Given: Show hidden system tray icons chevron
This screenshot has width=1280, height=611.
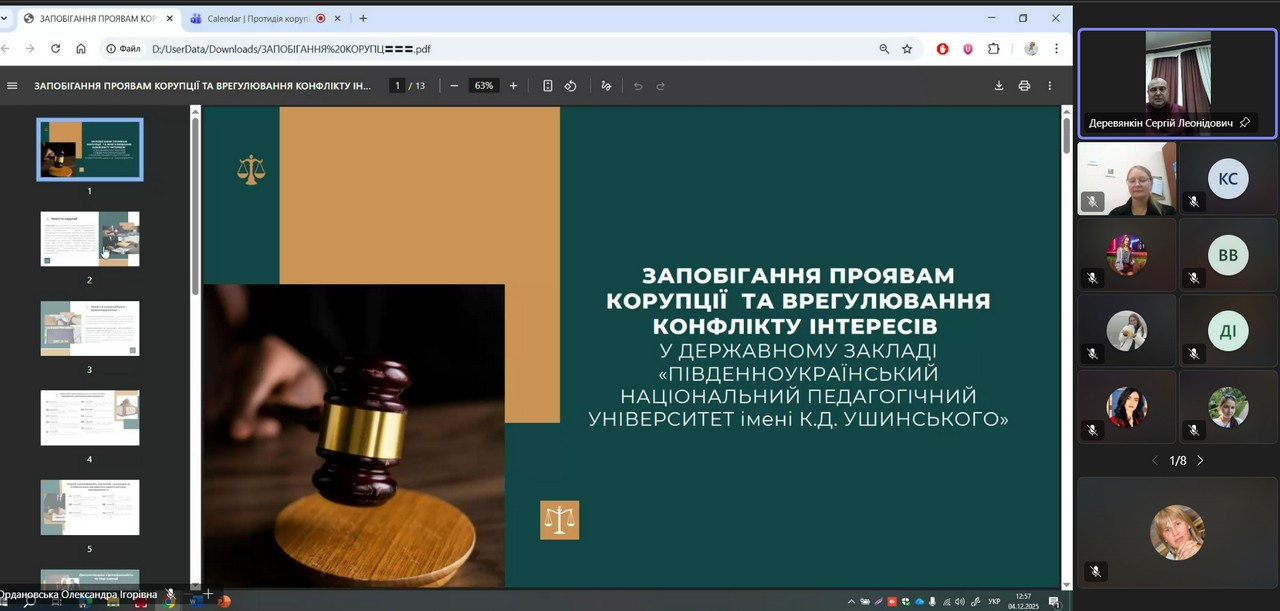Looking at the screenshot, I should [851, 602].
